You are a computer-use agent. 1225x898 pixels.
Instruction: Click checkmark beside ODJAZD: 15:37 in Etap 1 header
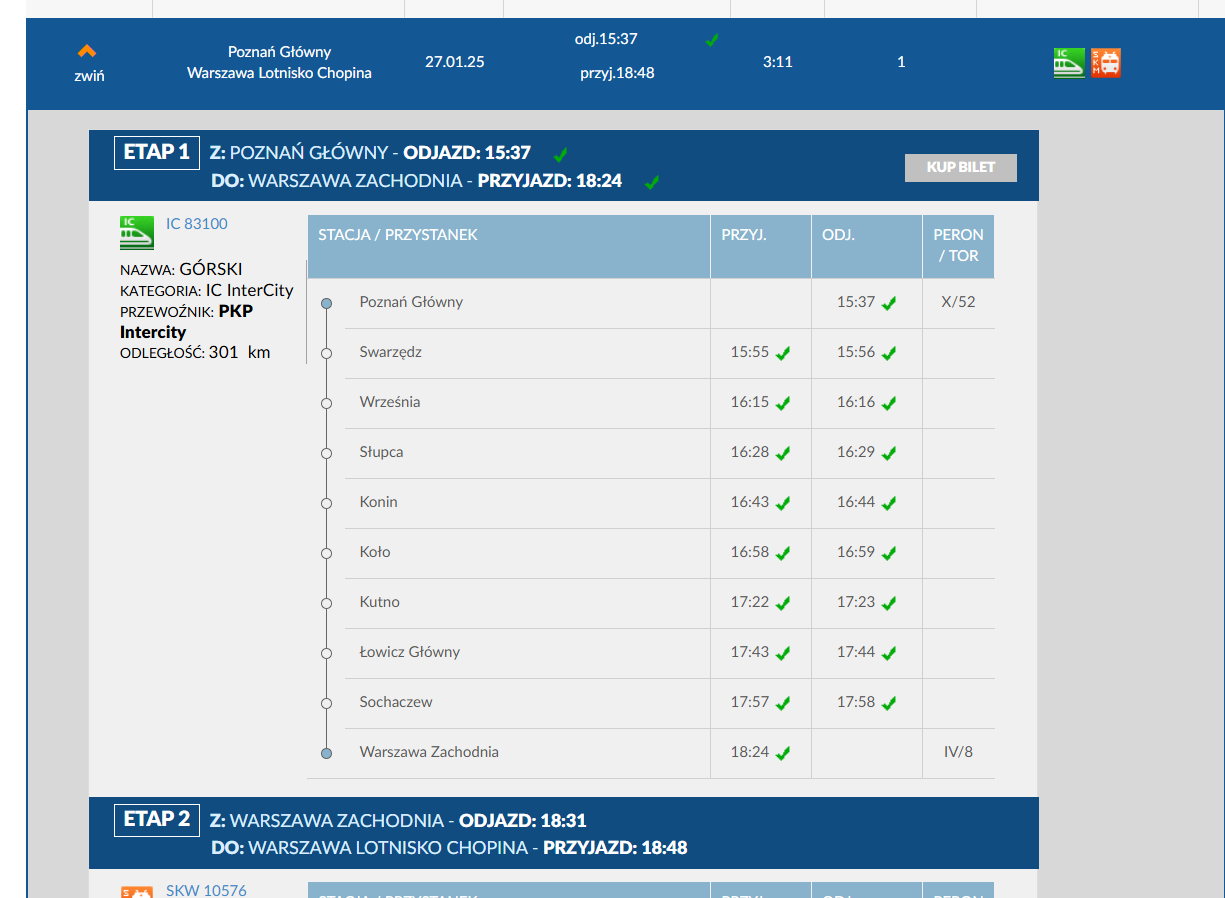tap(561, 154)
